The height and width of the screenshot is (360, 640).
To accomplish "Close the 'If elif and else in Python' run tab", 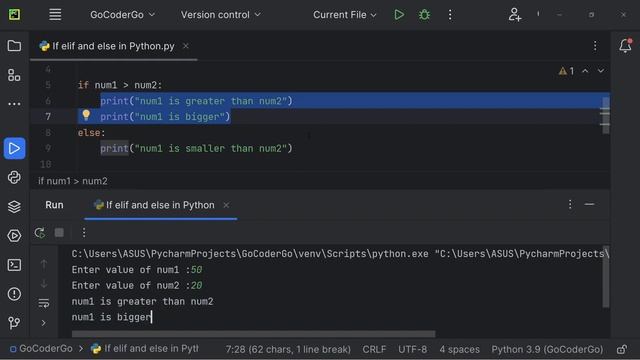I will tap(226, 205).
